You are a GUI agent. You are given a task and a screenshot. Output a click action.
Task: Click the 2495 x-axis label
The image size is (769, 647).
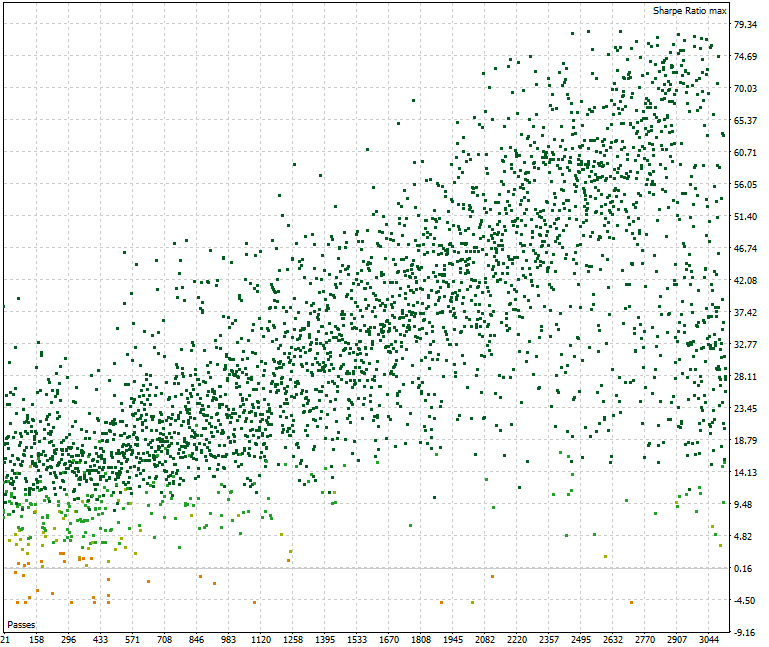[x=581, y=640]
